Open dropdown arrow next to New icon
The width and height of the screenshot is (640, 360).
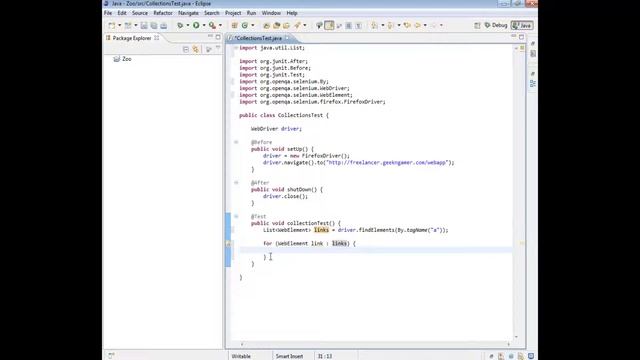[x=119, y=25]
